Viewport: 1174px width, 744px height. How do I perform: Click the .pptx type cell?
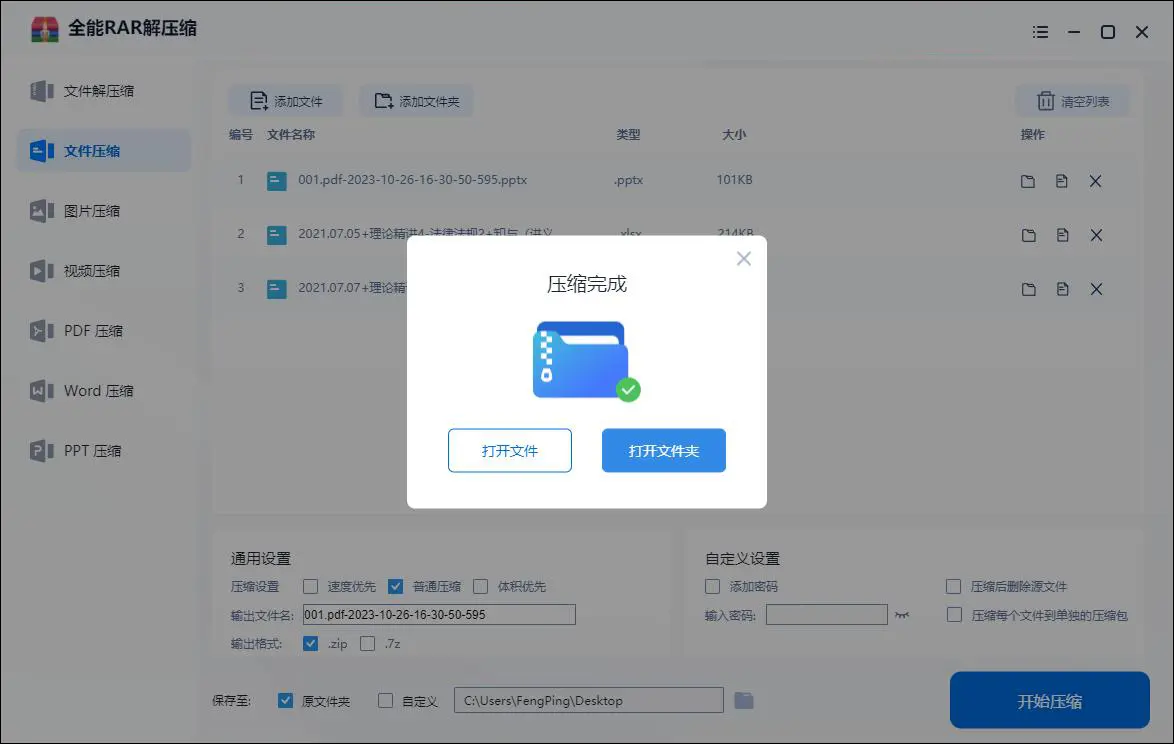[x=628, y=180]
